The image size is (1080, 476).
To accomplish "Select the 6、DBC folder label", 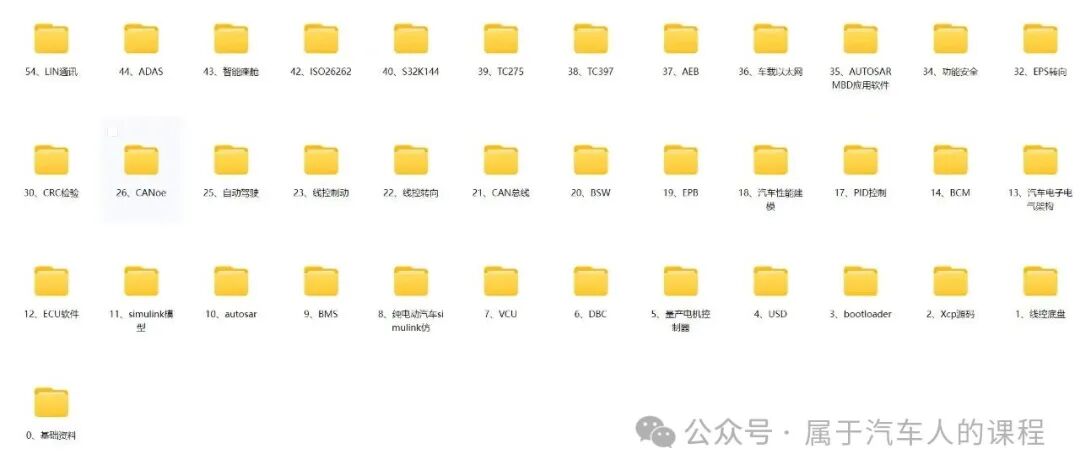I will (x=591, y=314).
